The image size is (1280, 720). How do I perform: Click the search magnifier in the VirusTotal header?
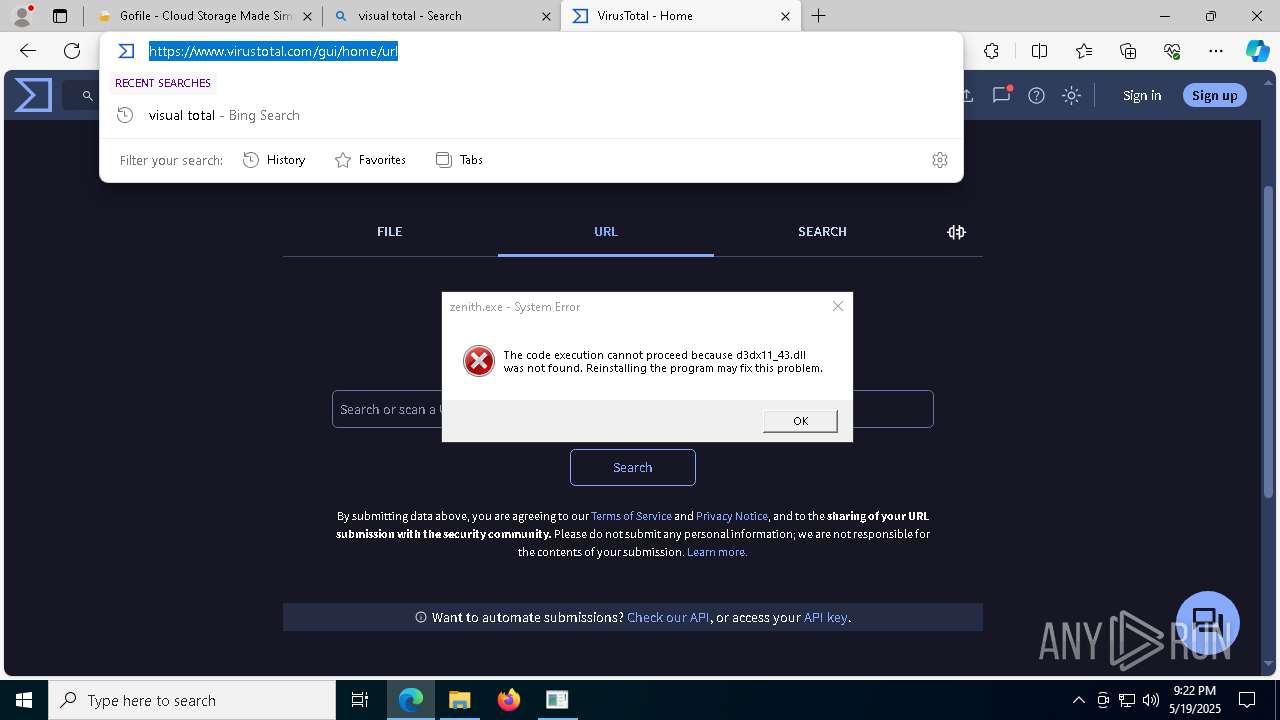(x=88, y=96)
